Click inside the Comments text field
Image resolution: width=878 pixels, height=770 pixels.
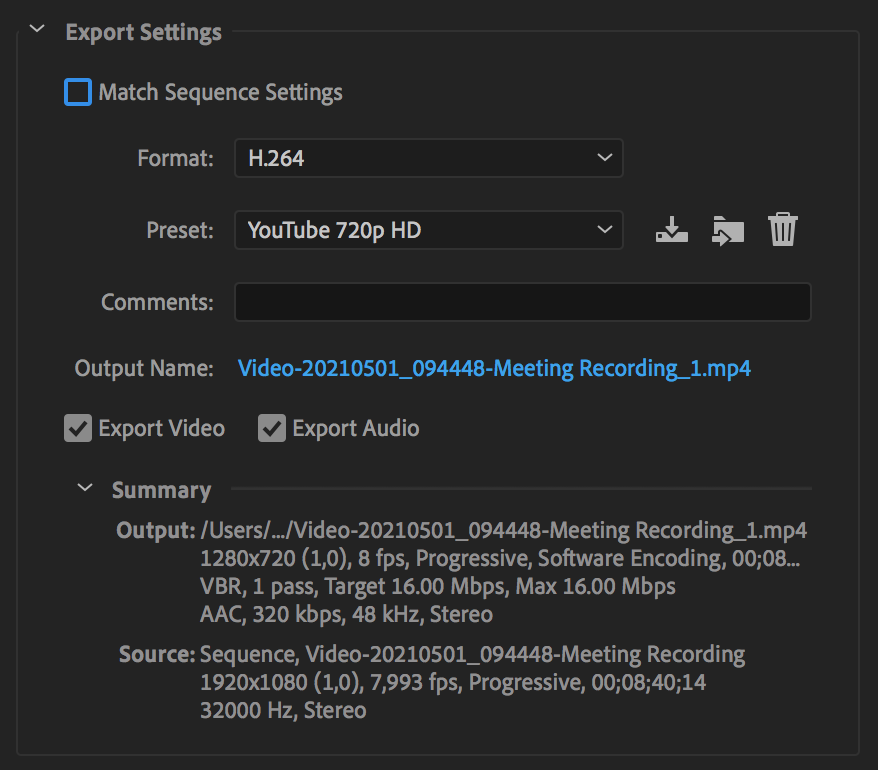pos(522,302)
